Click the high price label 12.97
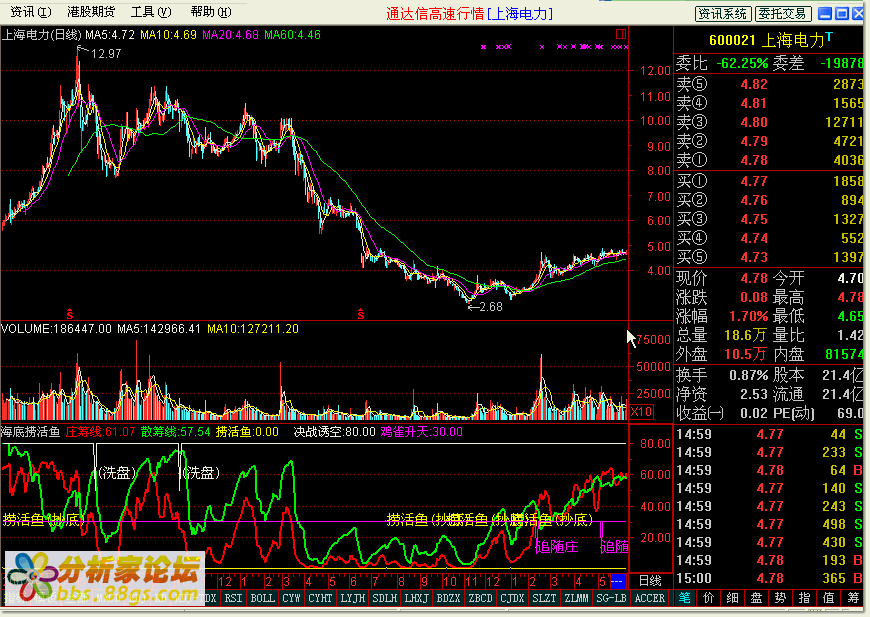870x617 pixels. click(x=106, y=54)
